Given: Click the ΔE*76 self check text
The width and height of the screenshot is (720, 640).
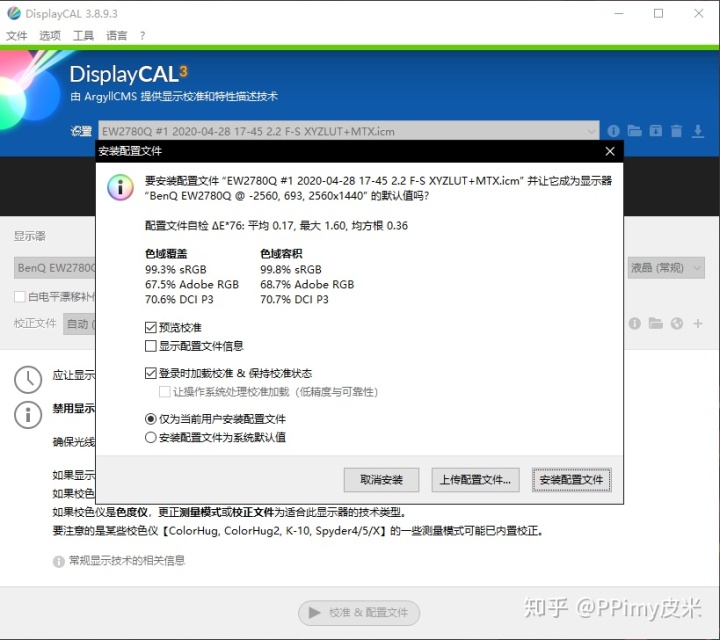Looking at the screenshot, I should coord(276,225).
